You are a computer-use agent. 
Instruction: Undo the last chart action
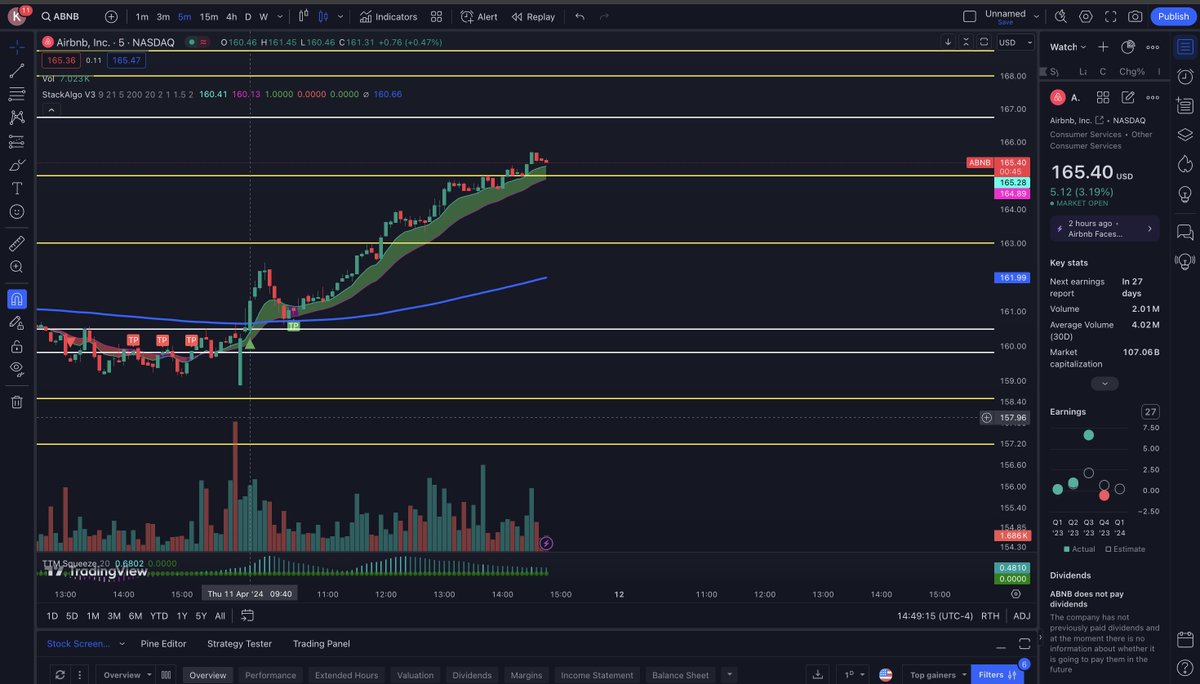tap(580, 17)
